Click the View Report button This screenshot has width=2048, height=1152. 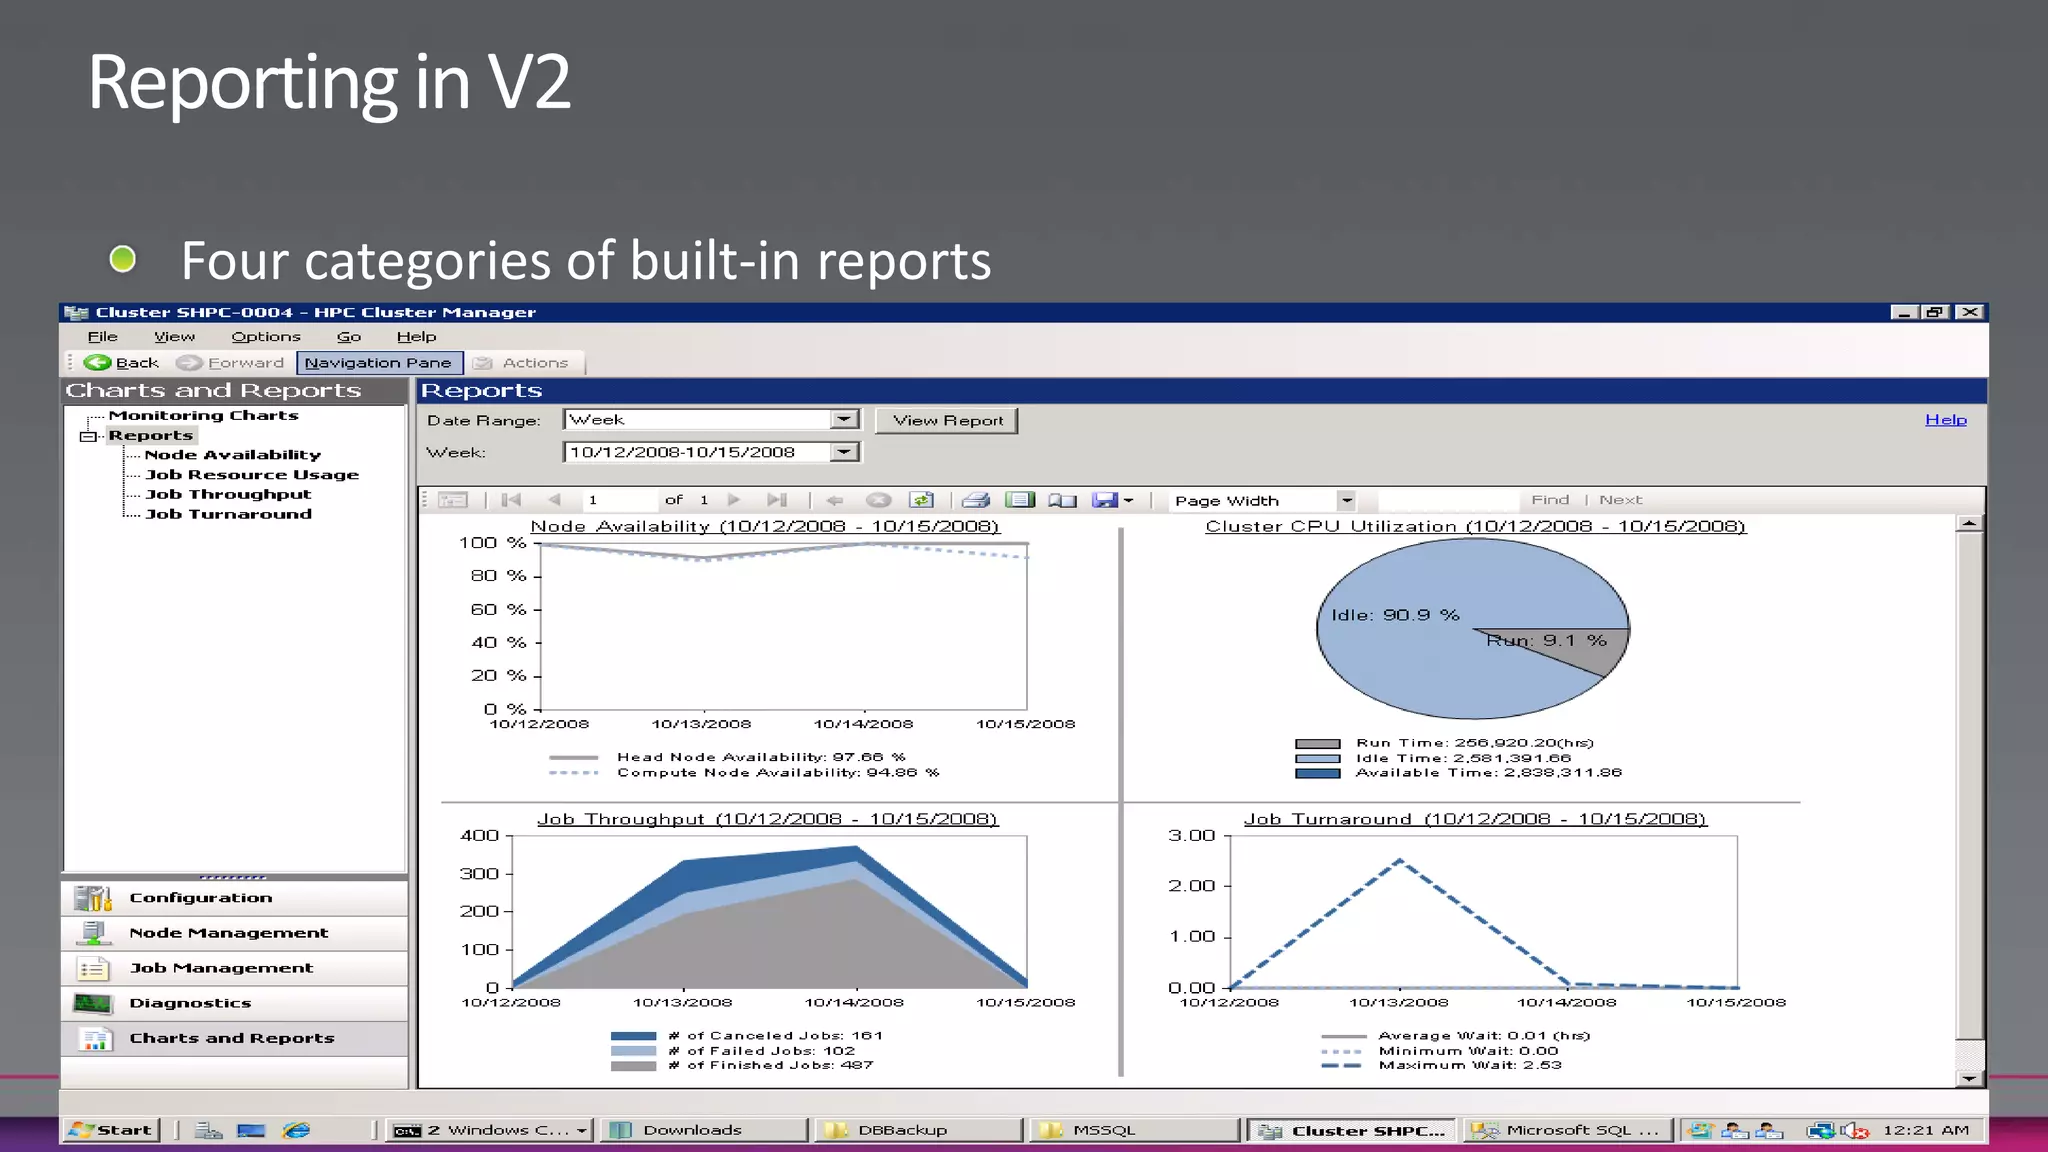point(947,420)
